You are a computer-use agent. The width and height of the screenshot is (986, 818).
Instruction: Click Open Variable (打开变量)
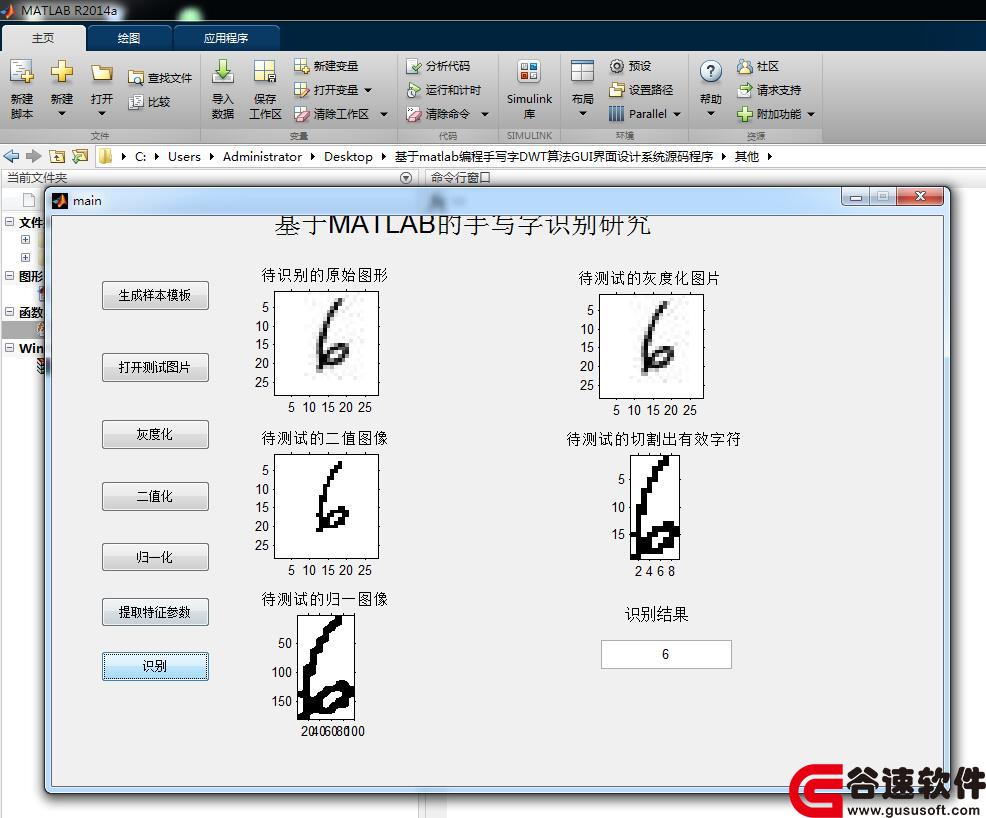(x=326, y=90)
